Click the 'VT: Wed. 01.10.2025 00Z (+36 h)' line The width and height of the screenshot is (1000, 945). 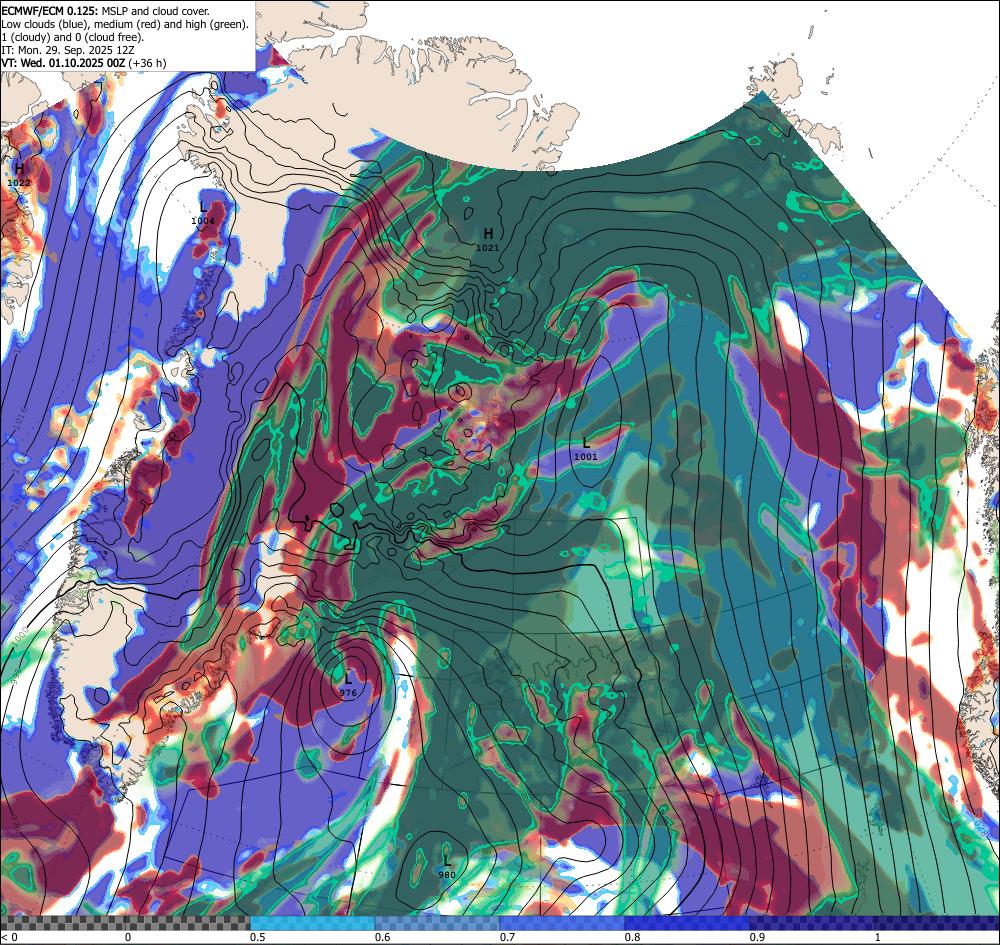pyautogui.click(x=84, y=62)
